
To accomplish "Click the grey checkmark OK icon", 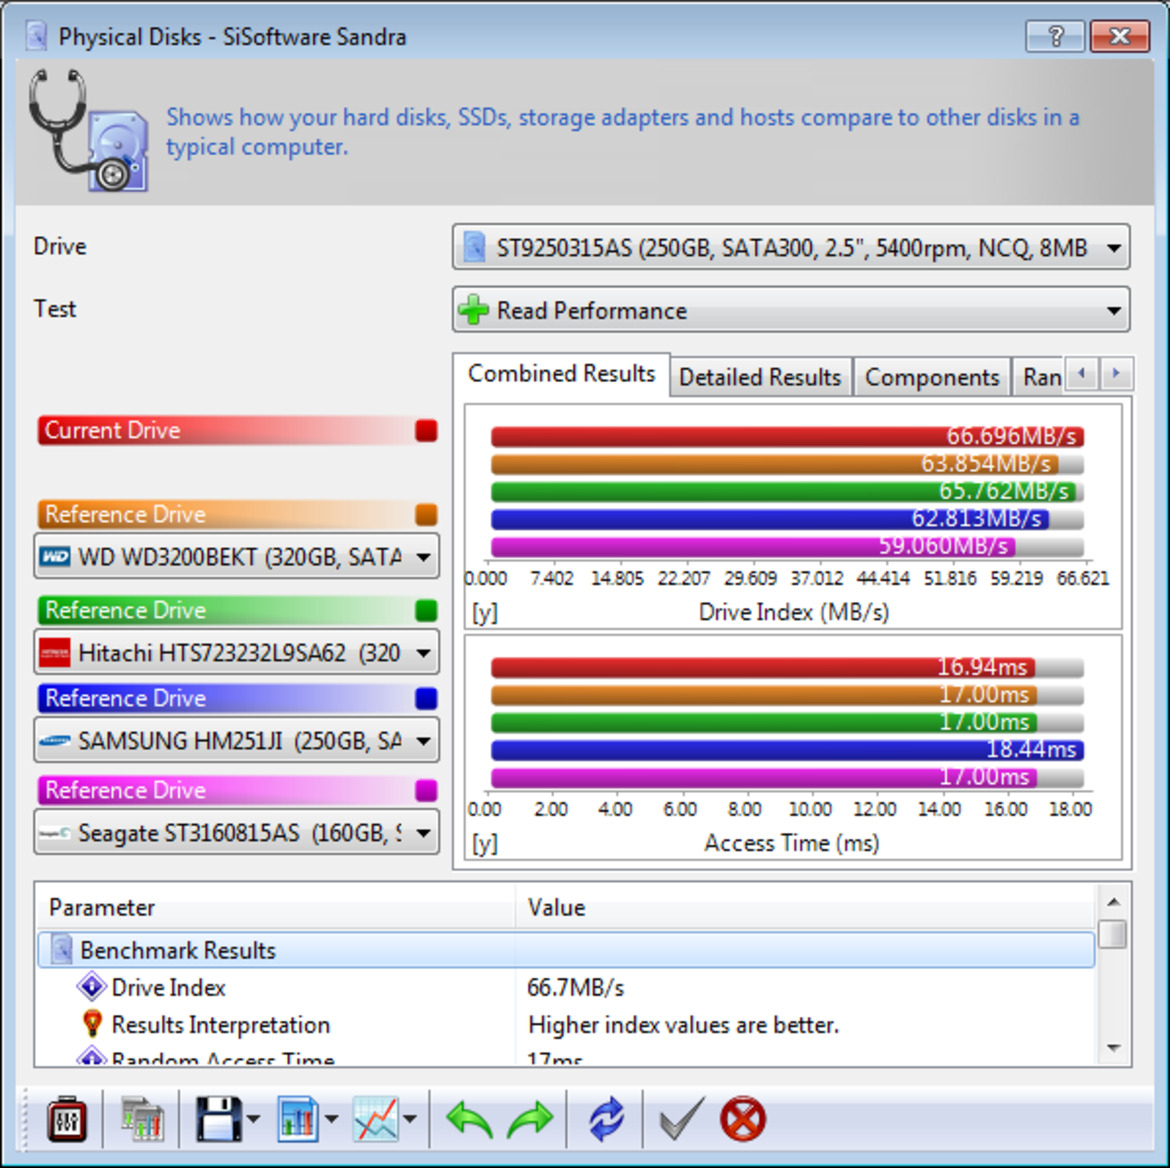I will coord(681,1119).
